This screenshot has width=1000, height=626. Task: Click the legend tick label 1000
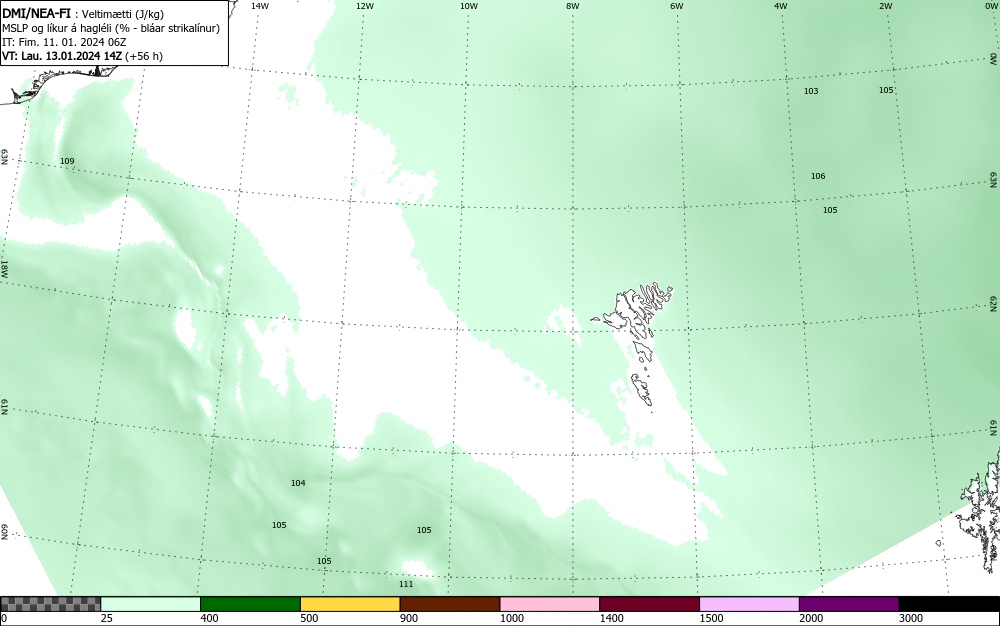point(512,618)
